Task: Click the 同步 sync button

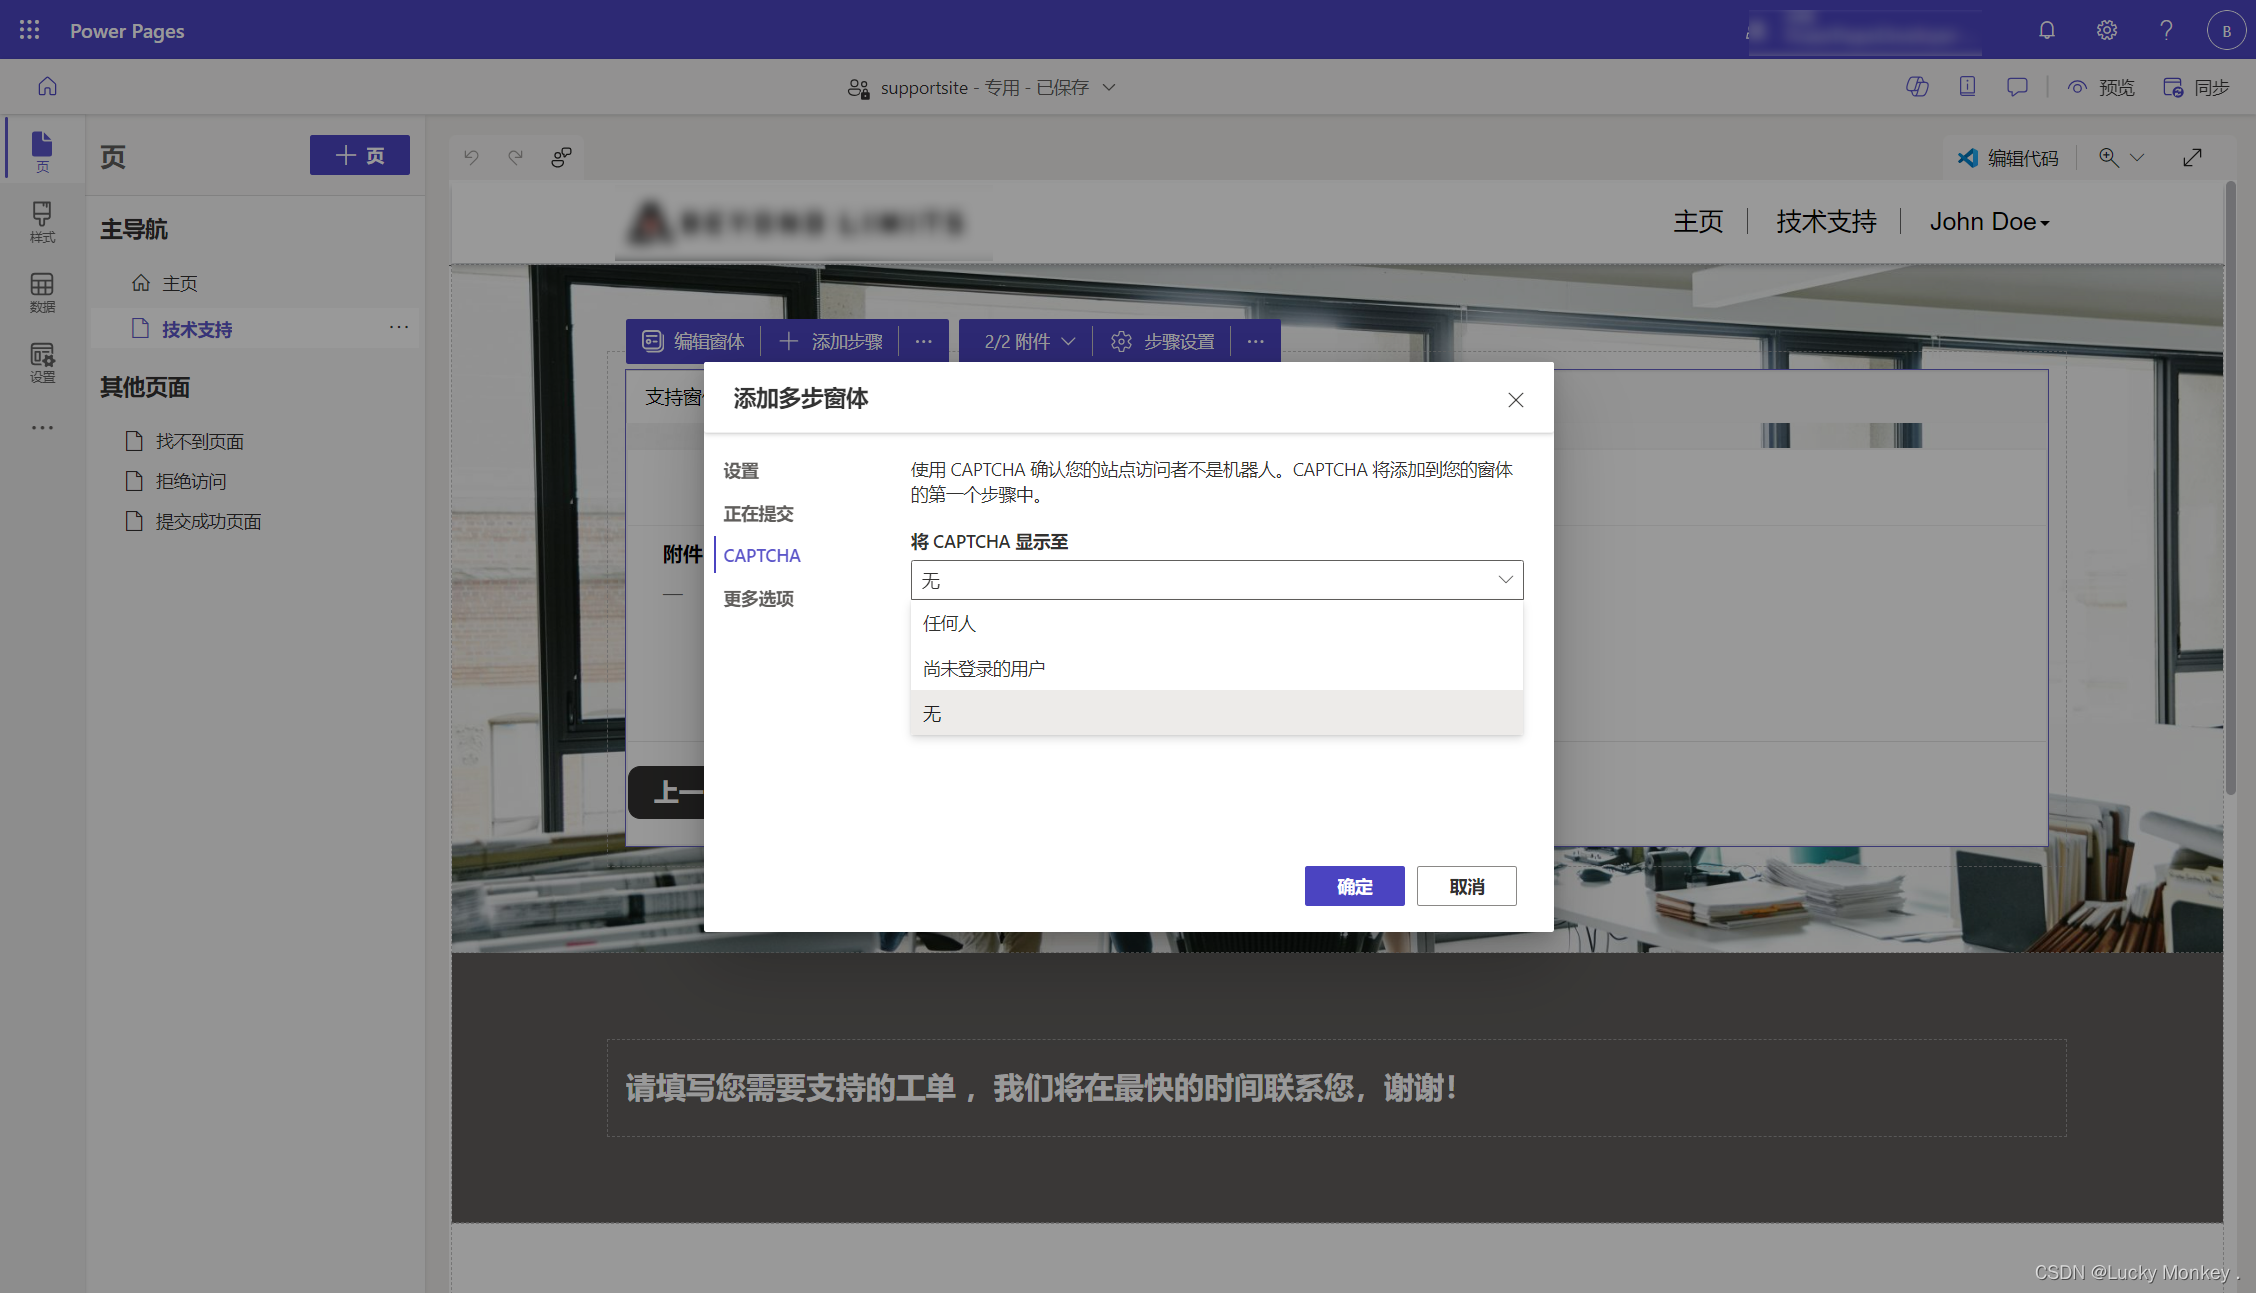Action: point(2196,88)
